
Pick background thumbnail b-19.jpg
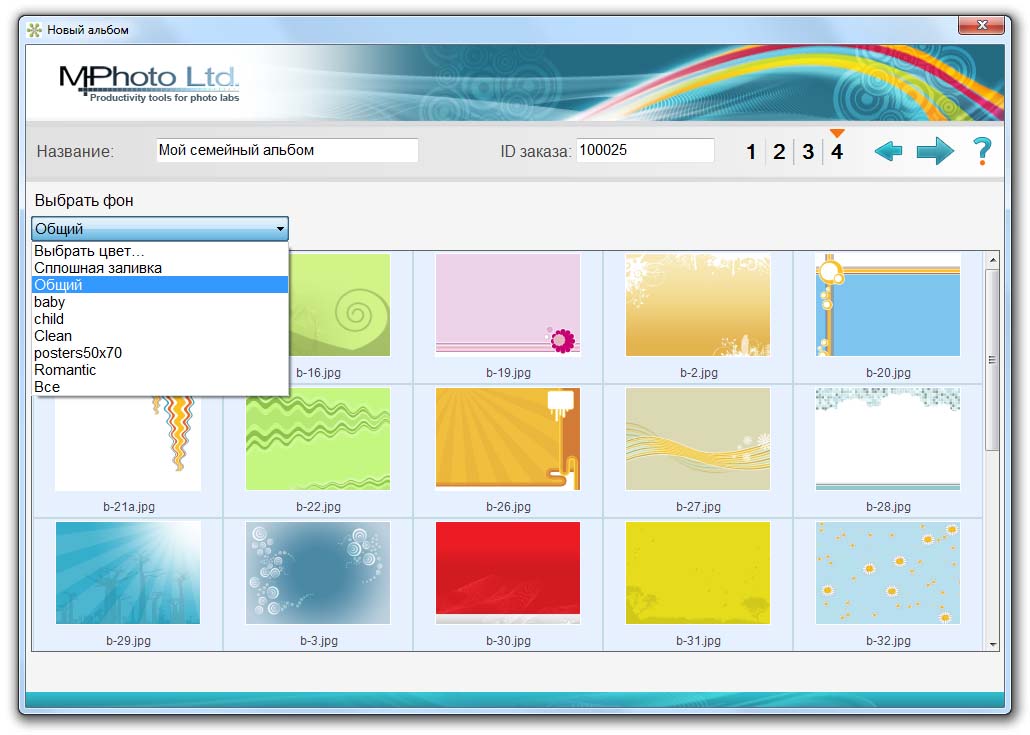click(508, 305)
